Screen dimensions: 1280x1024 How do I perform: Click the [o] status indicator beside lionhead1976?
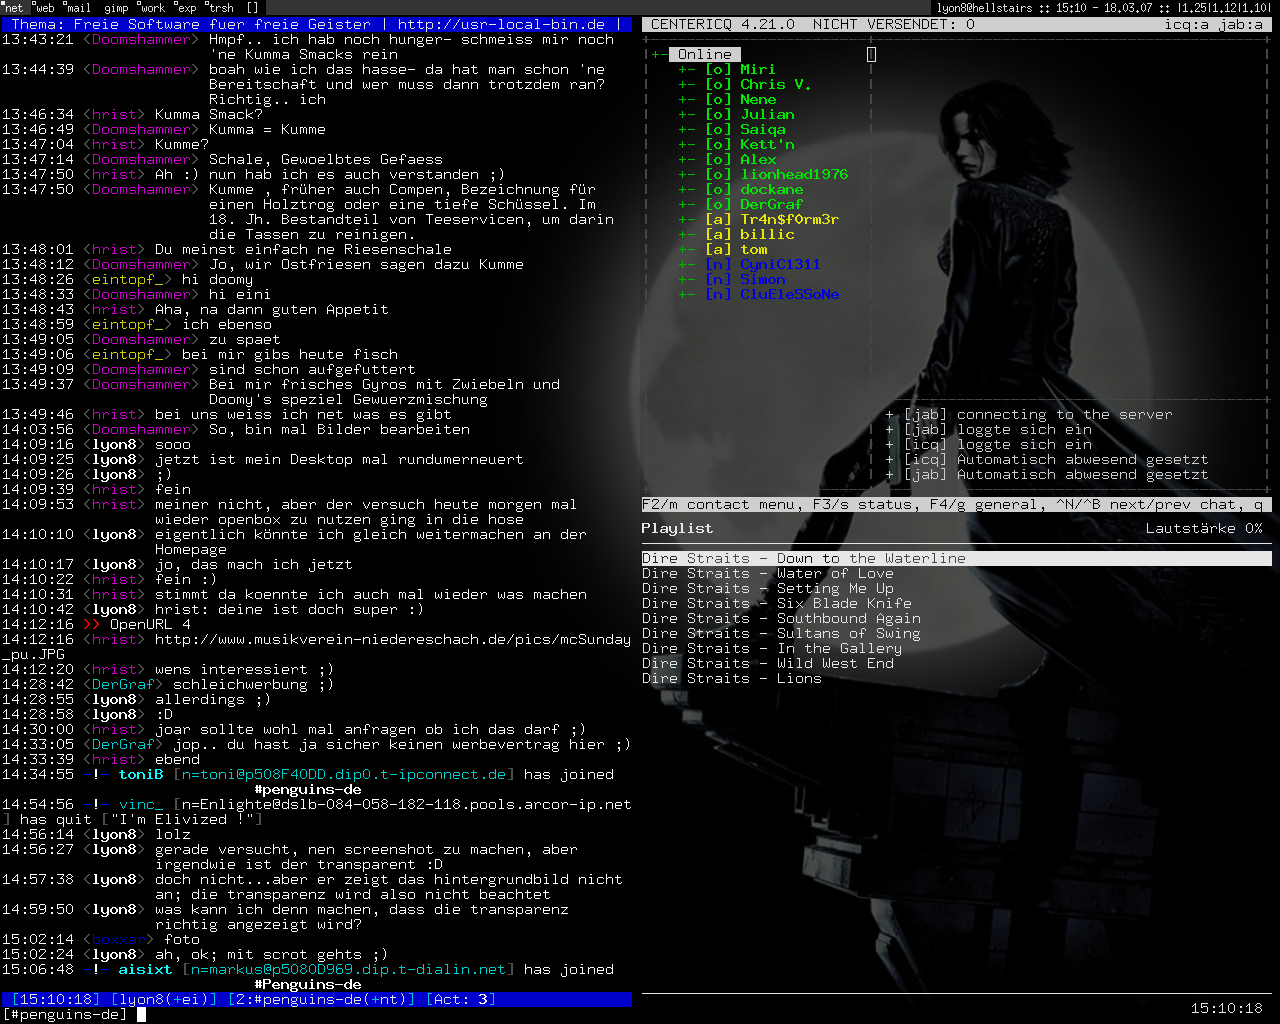coord(718,175)
